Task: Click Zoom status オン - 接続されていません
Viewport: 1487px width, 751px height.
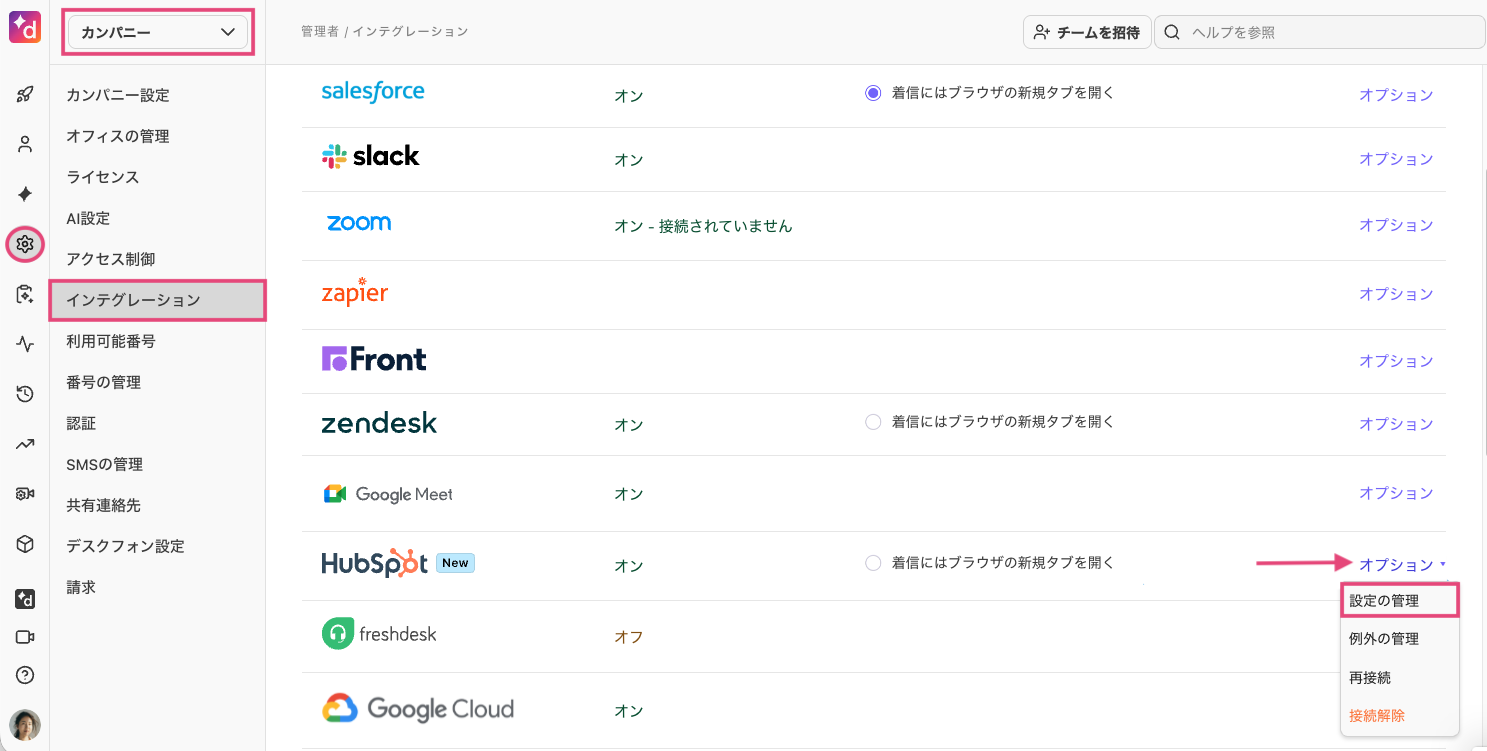Action: coord(703,226)
